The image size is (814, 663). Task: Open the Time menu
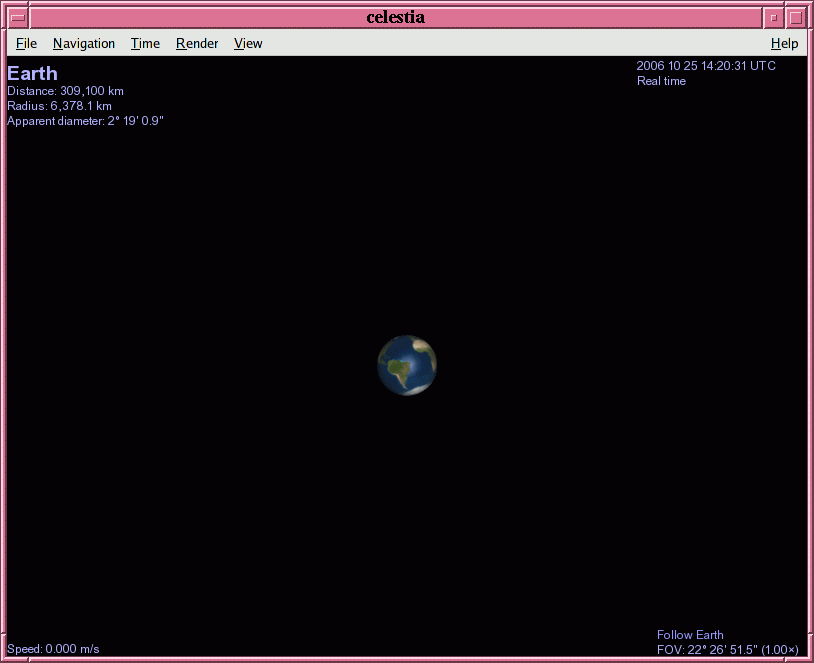coord(145,43)
